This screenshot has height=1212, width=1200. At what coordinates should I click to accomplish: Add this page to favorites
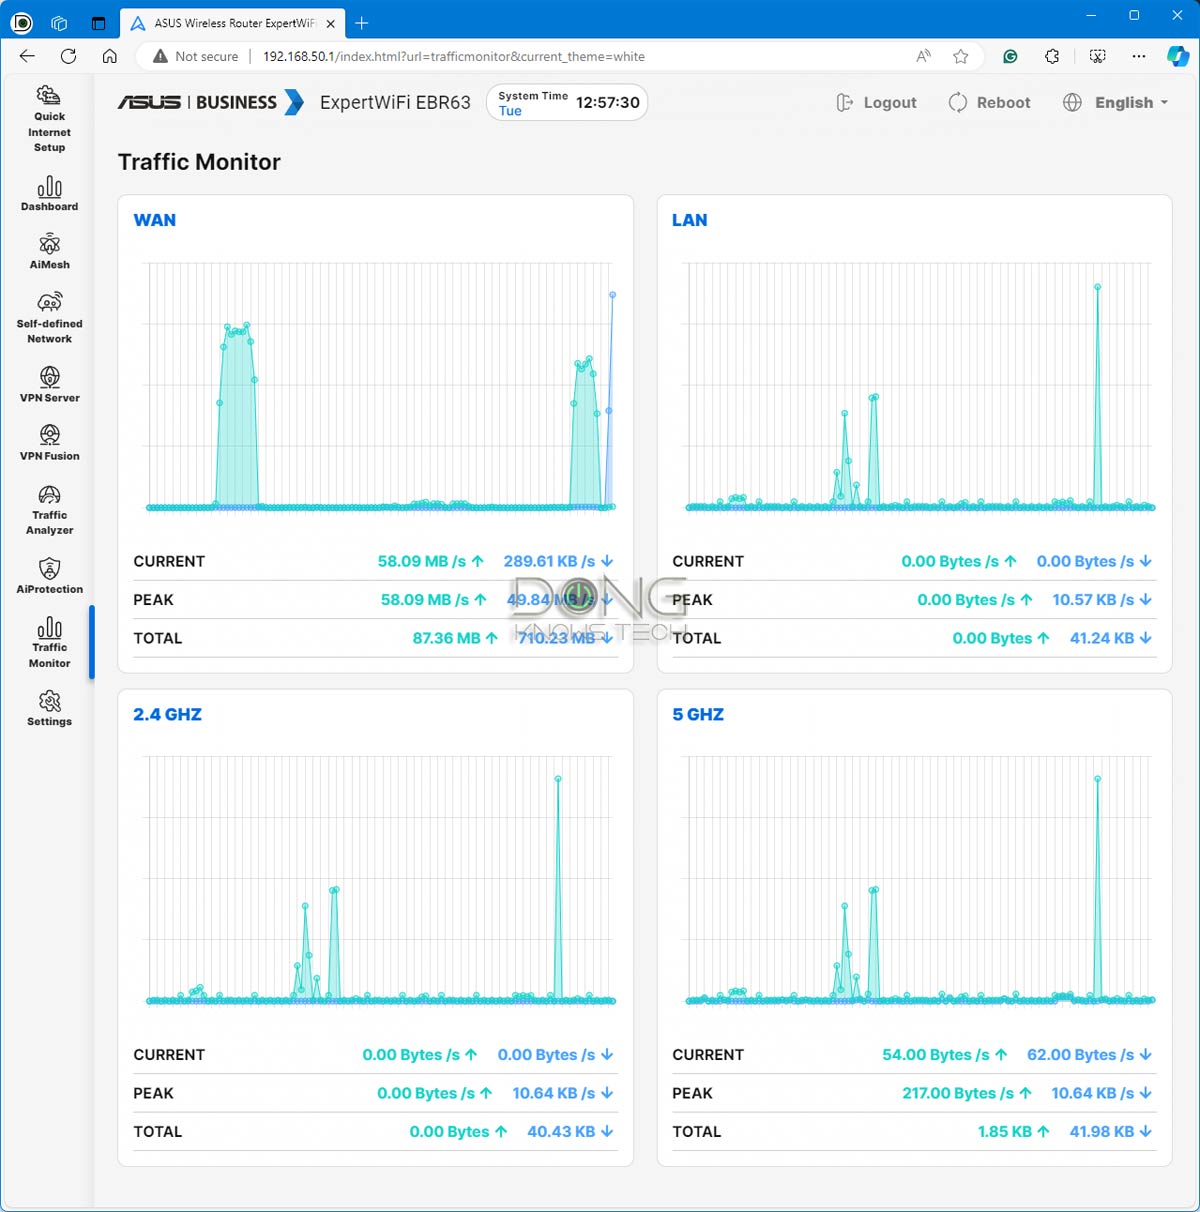tap(960, 56)
